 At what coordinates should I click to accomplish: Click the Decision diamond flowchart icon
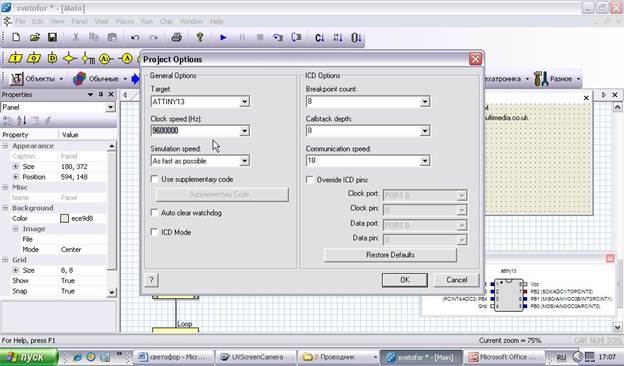pyautogui.click(x=69, y=58)
